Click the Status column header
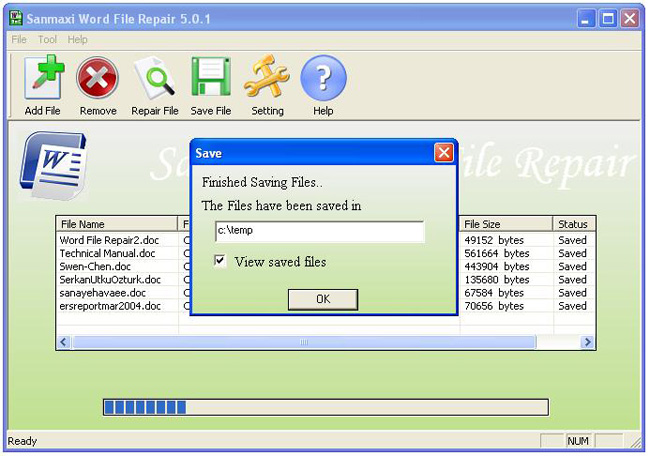This screenshot has width=650, height=456. click(x=574, y=224)
